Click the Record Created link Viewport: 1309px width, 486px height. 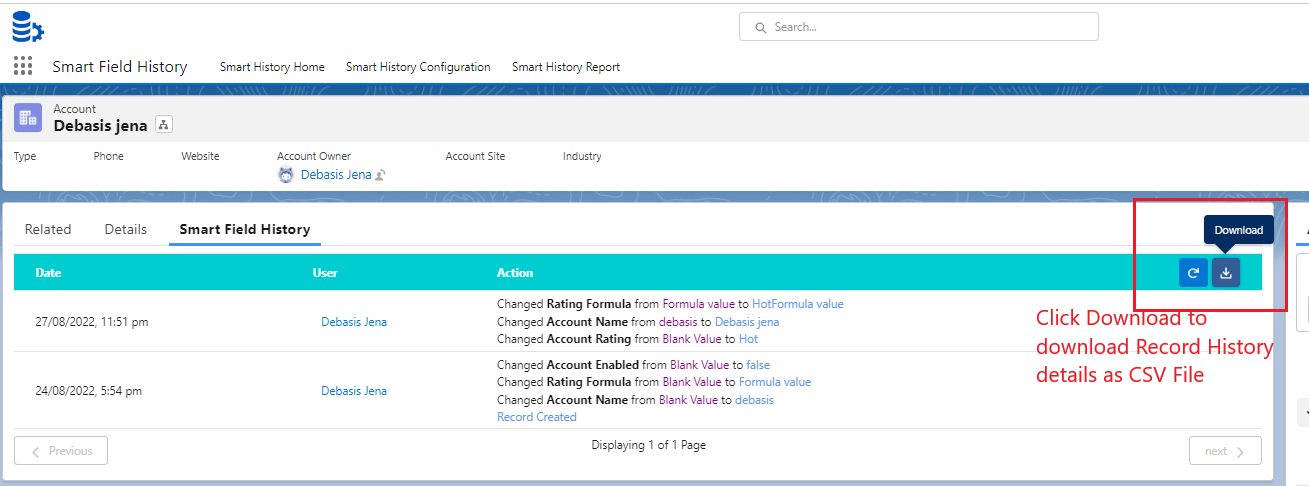[537, 417]
